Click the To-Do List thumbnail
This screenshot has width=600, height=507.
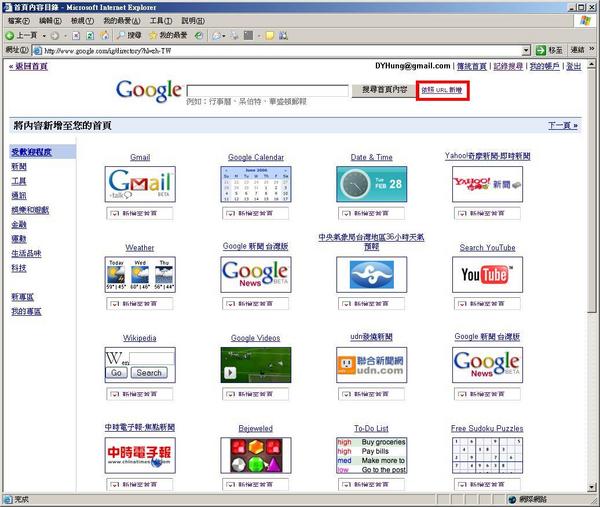(x=372, y=455)
